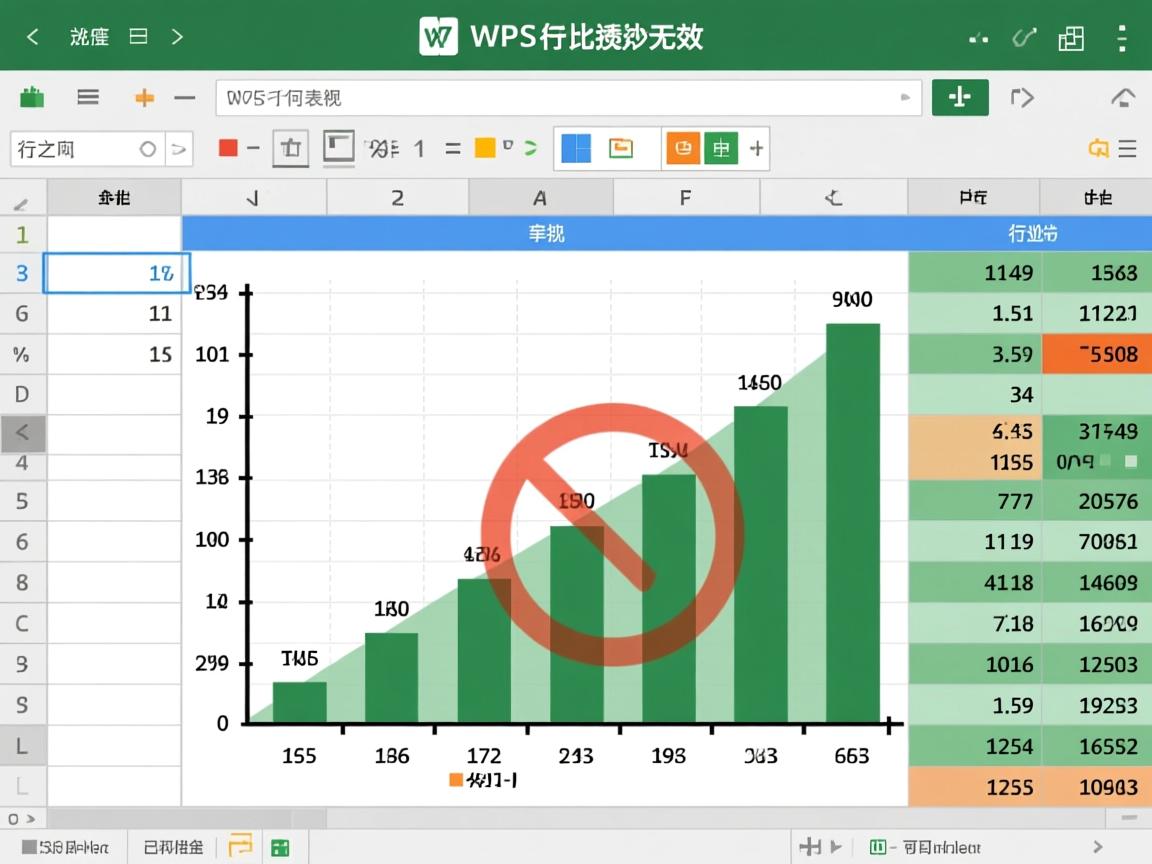1152x864 pixels.
Task: Click the blue grid icon in the toolbar
Action: (575, 147)
